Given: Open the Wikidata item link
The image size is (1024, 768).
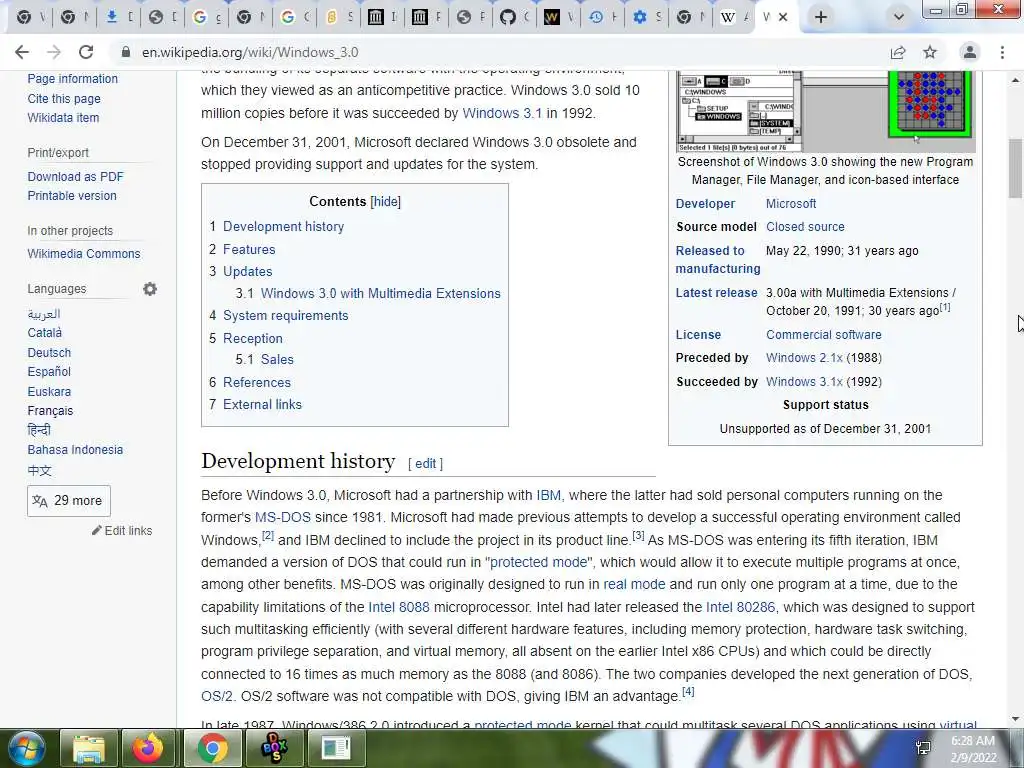Looking at the screenshot, I should click(x=63, y=118).
